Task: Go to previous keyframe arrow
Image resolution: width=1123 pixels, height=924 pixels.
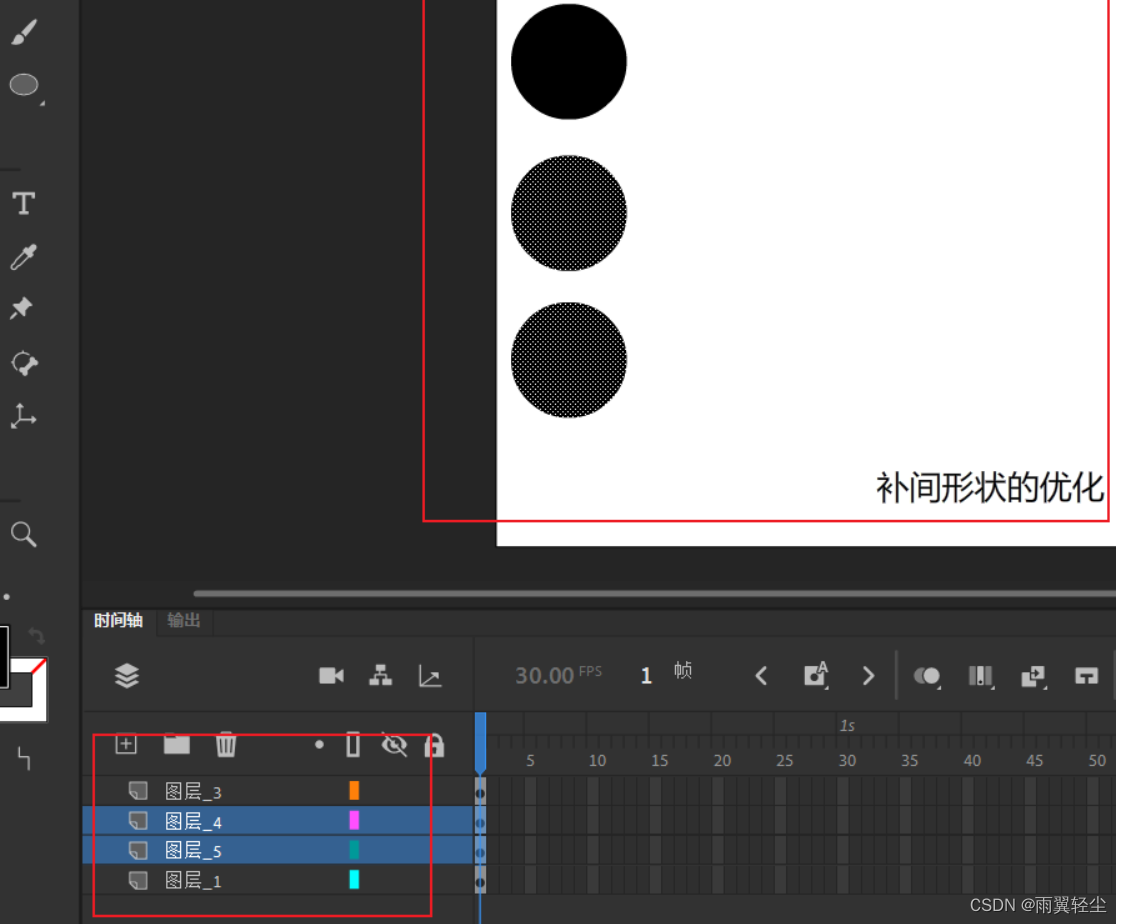Action: pos(761,675)
